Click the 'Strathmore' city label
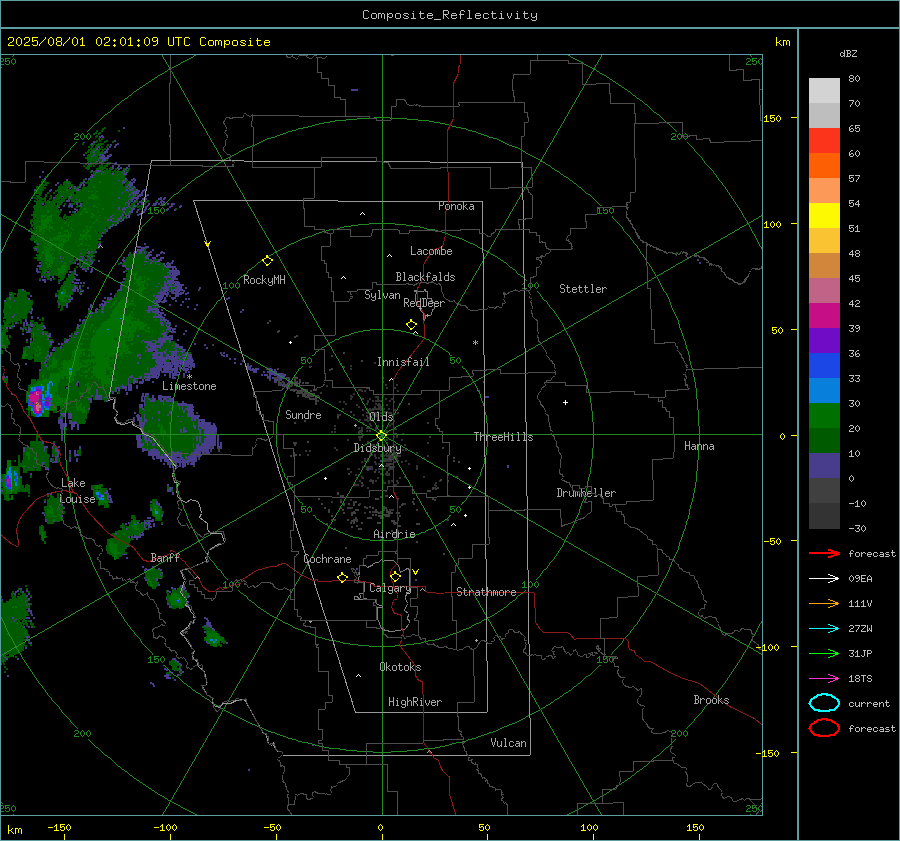The image size is (900, 841). tap(486, 592)
